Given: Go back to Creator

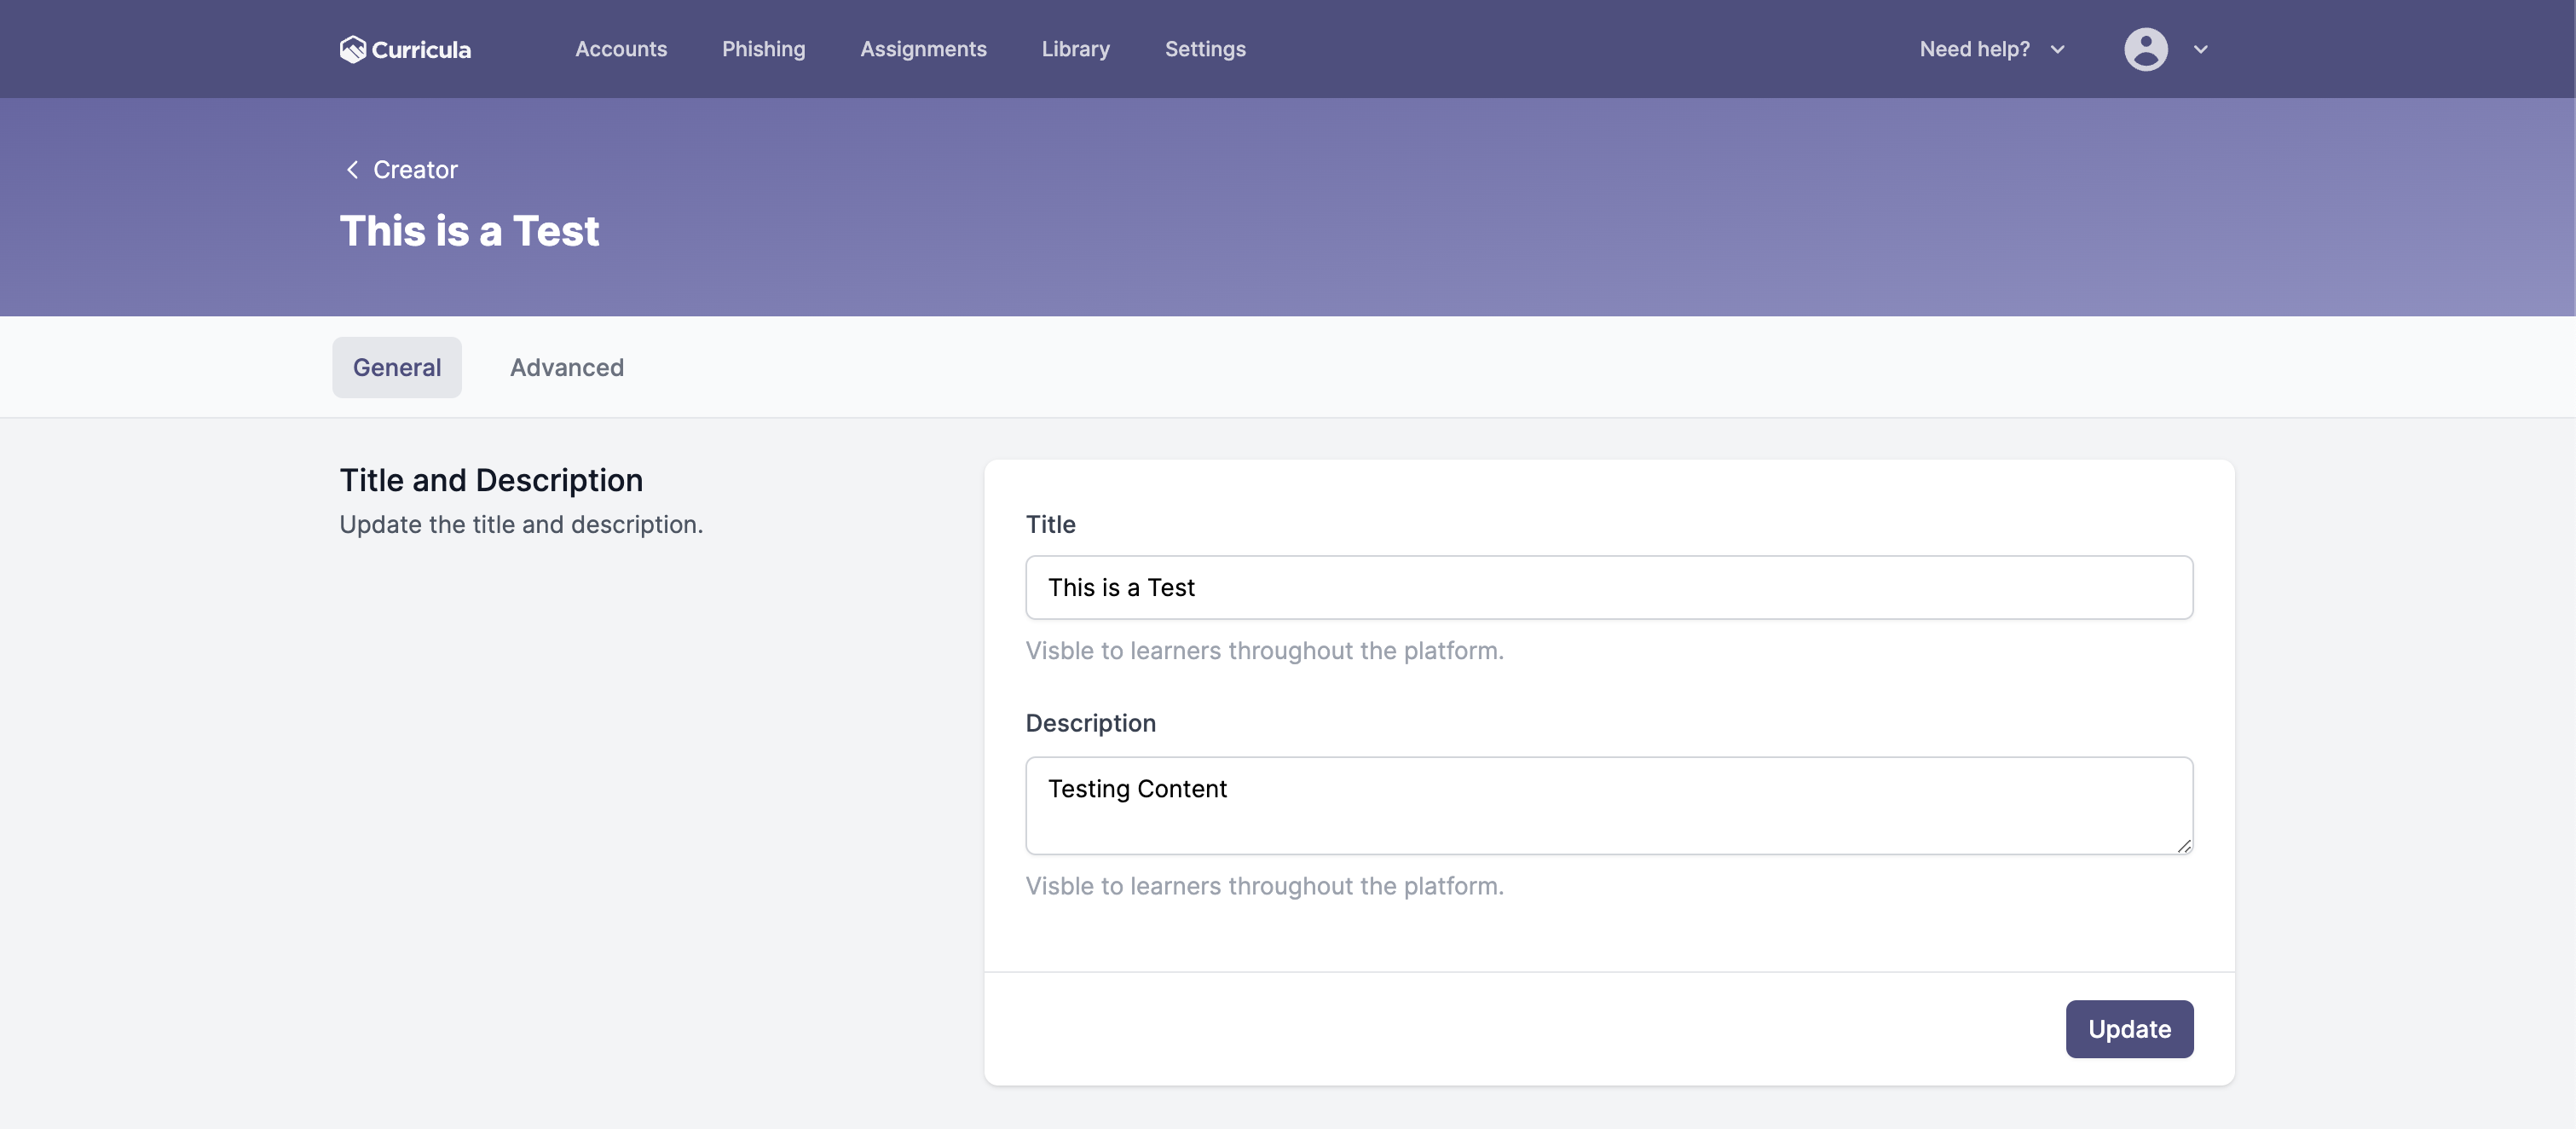Looking at the screenshot, I should point(415,170).
